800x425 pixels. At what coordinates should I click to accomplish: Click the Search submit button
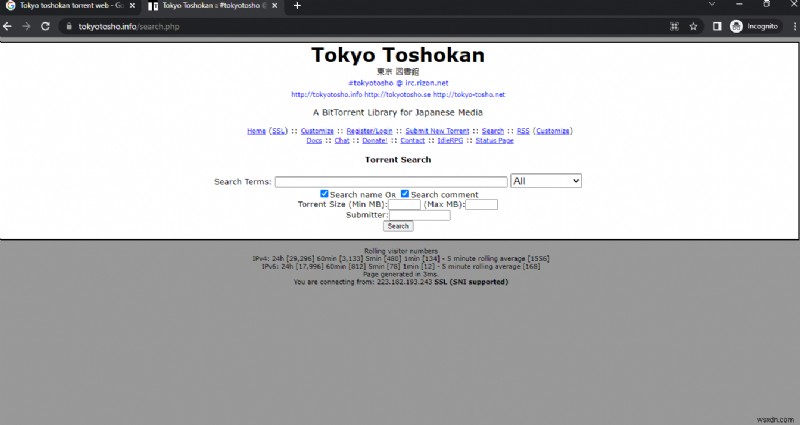(398, 226)
